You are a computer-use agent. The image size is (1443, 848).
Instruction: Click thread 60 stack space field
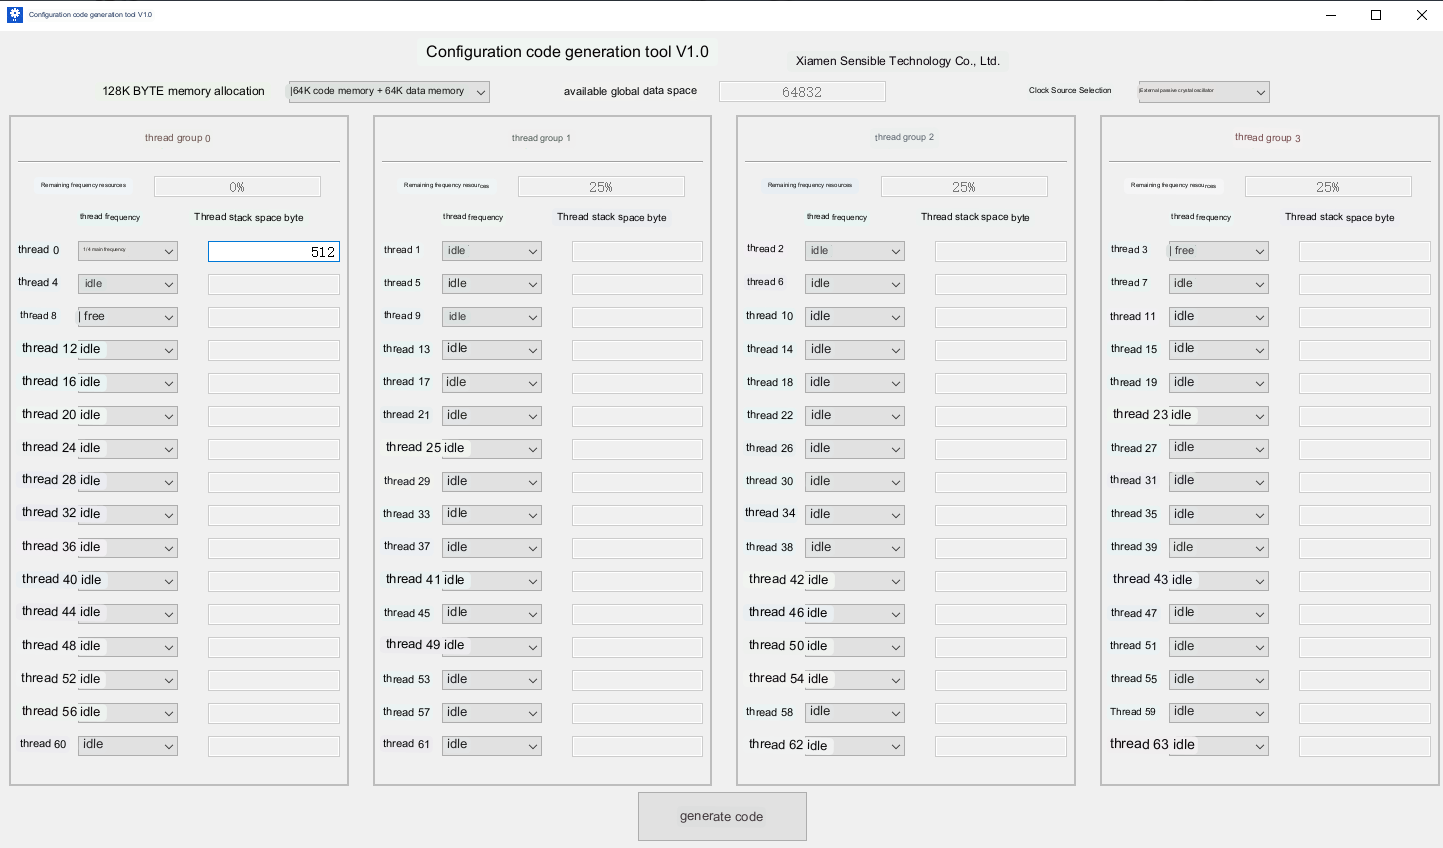tap(274, 747)
